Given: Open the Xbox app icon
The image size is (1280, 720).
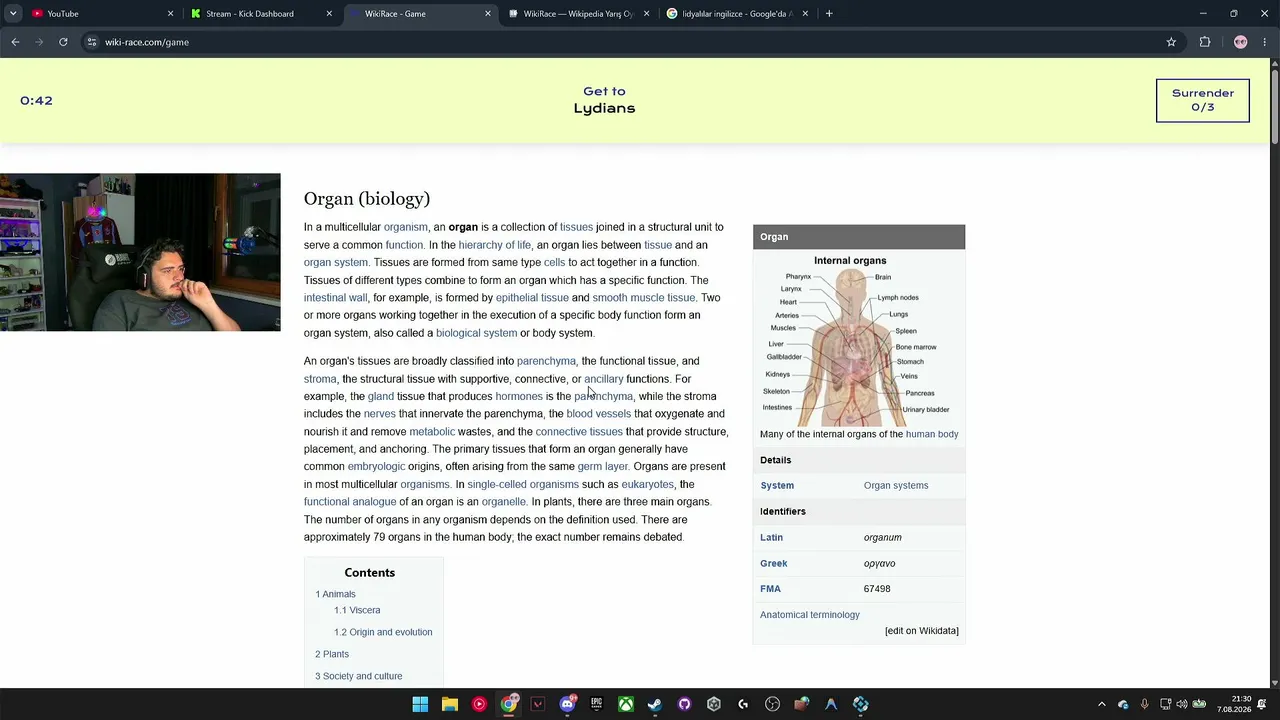Looking at the screenshot, I should pyautogui.click(x=625, y=704).
